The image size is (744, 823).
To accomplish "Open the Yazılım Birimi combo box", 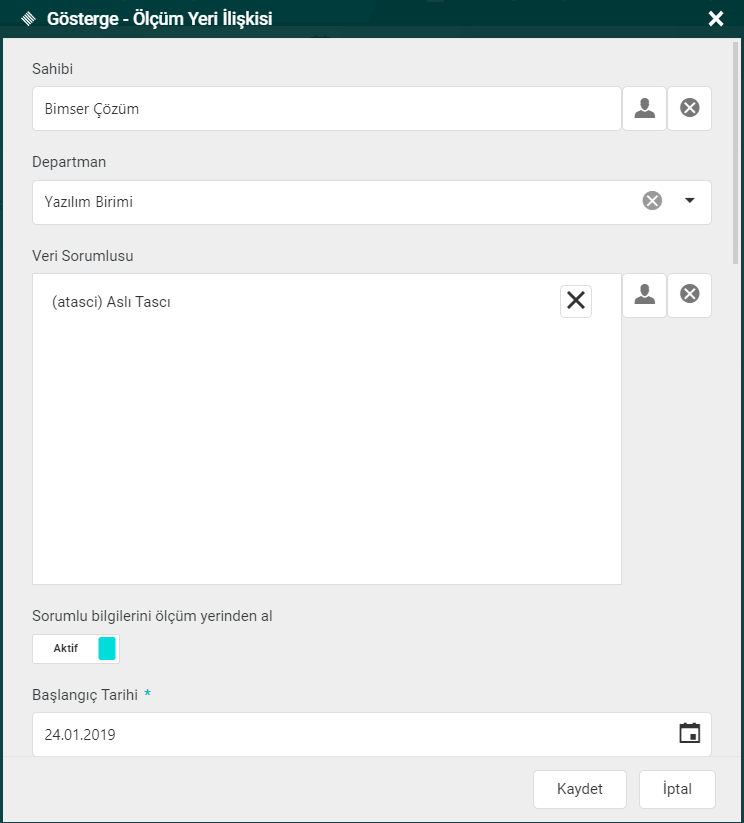I will (x=330, y=202).
